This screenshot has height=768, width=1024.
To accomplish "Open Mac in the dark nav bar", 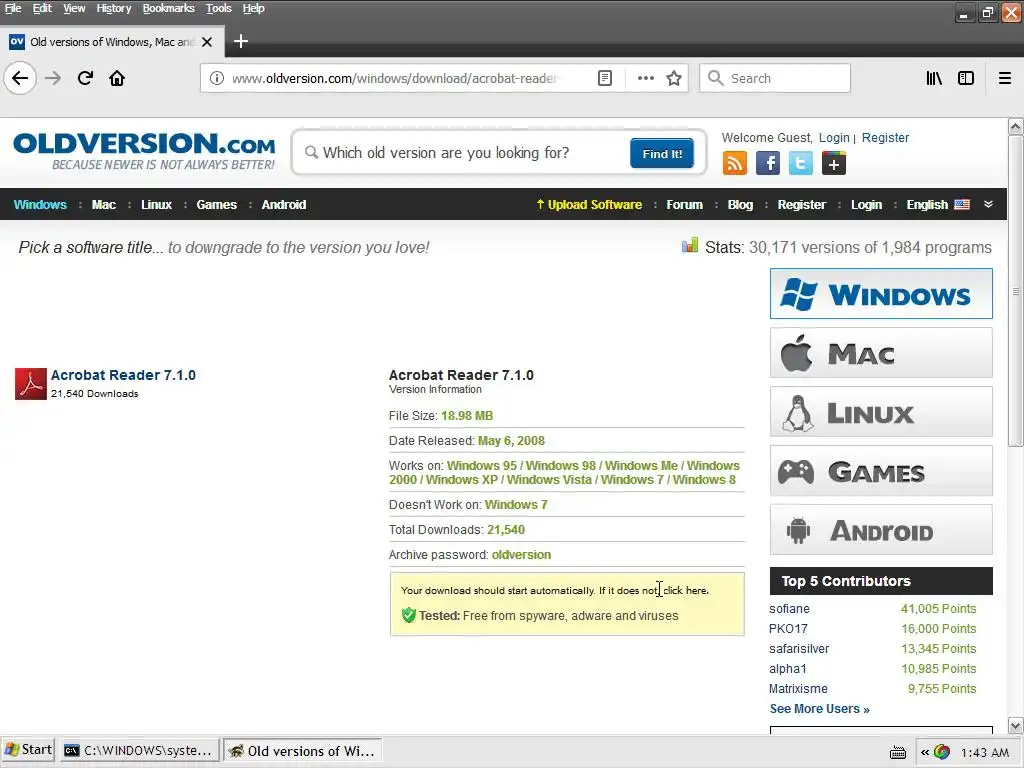I will [x=104, y=204].
